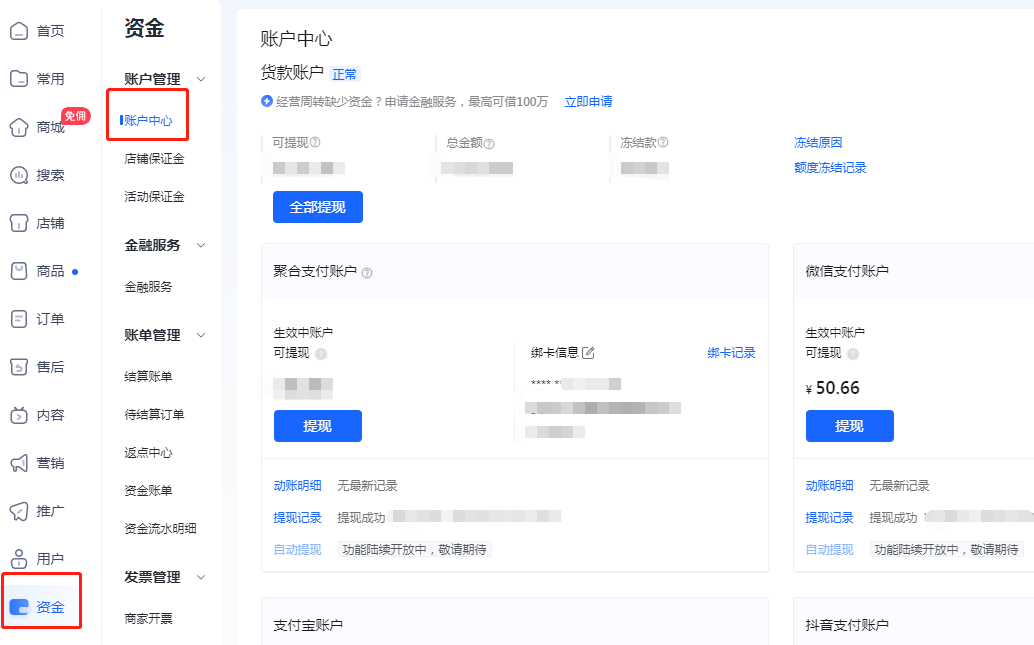1034x645 pixels.
Task: Click the 立即申请 link
Action: point(588,102)
